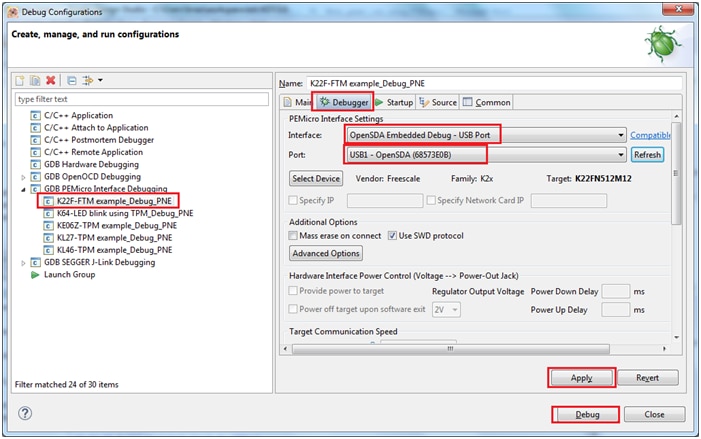Delete selected launch configuration with red X

(x=51, y=80)
